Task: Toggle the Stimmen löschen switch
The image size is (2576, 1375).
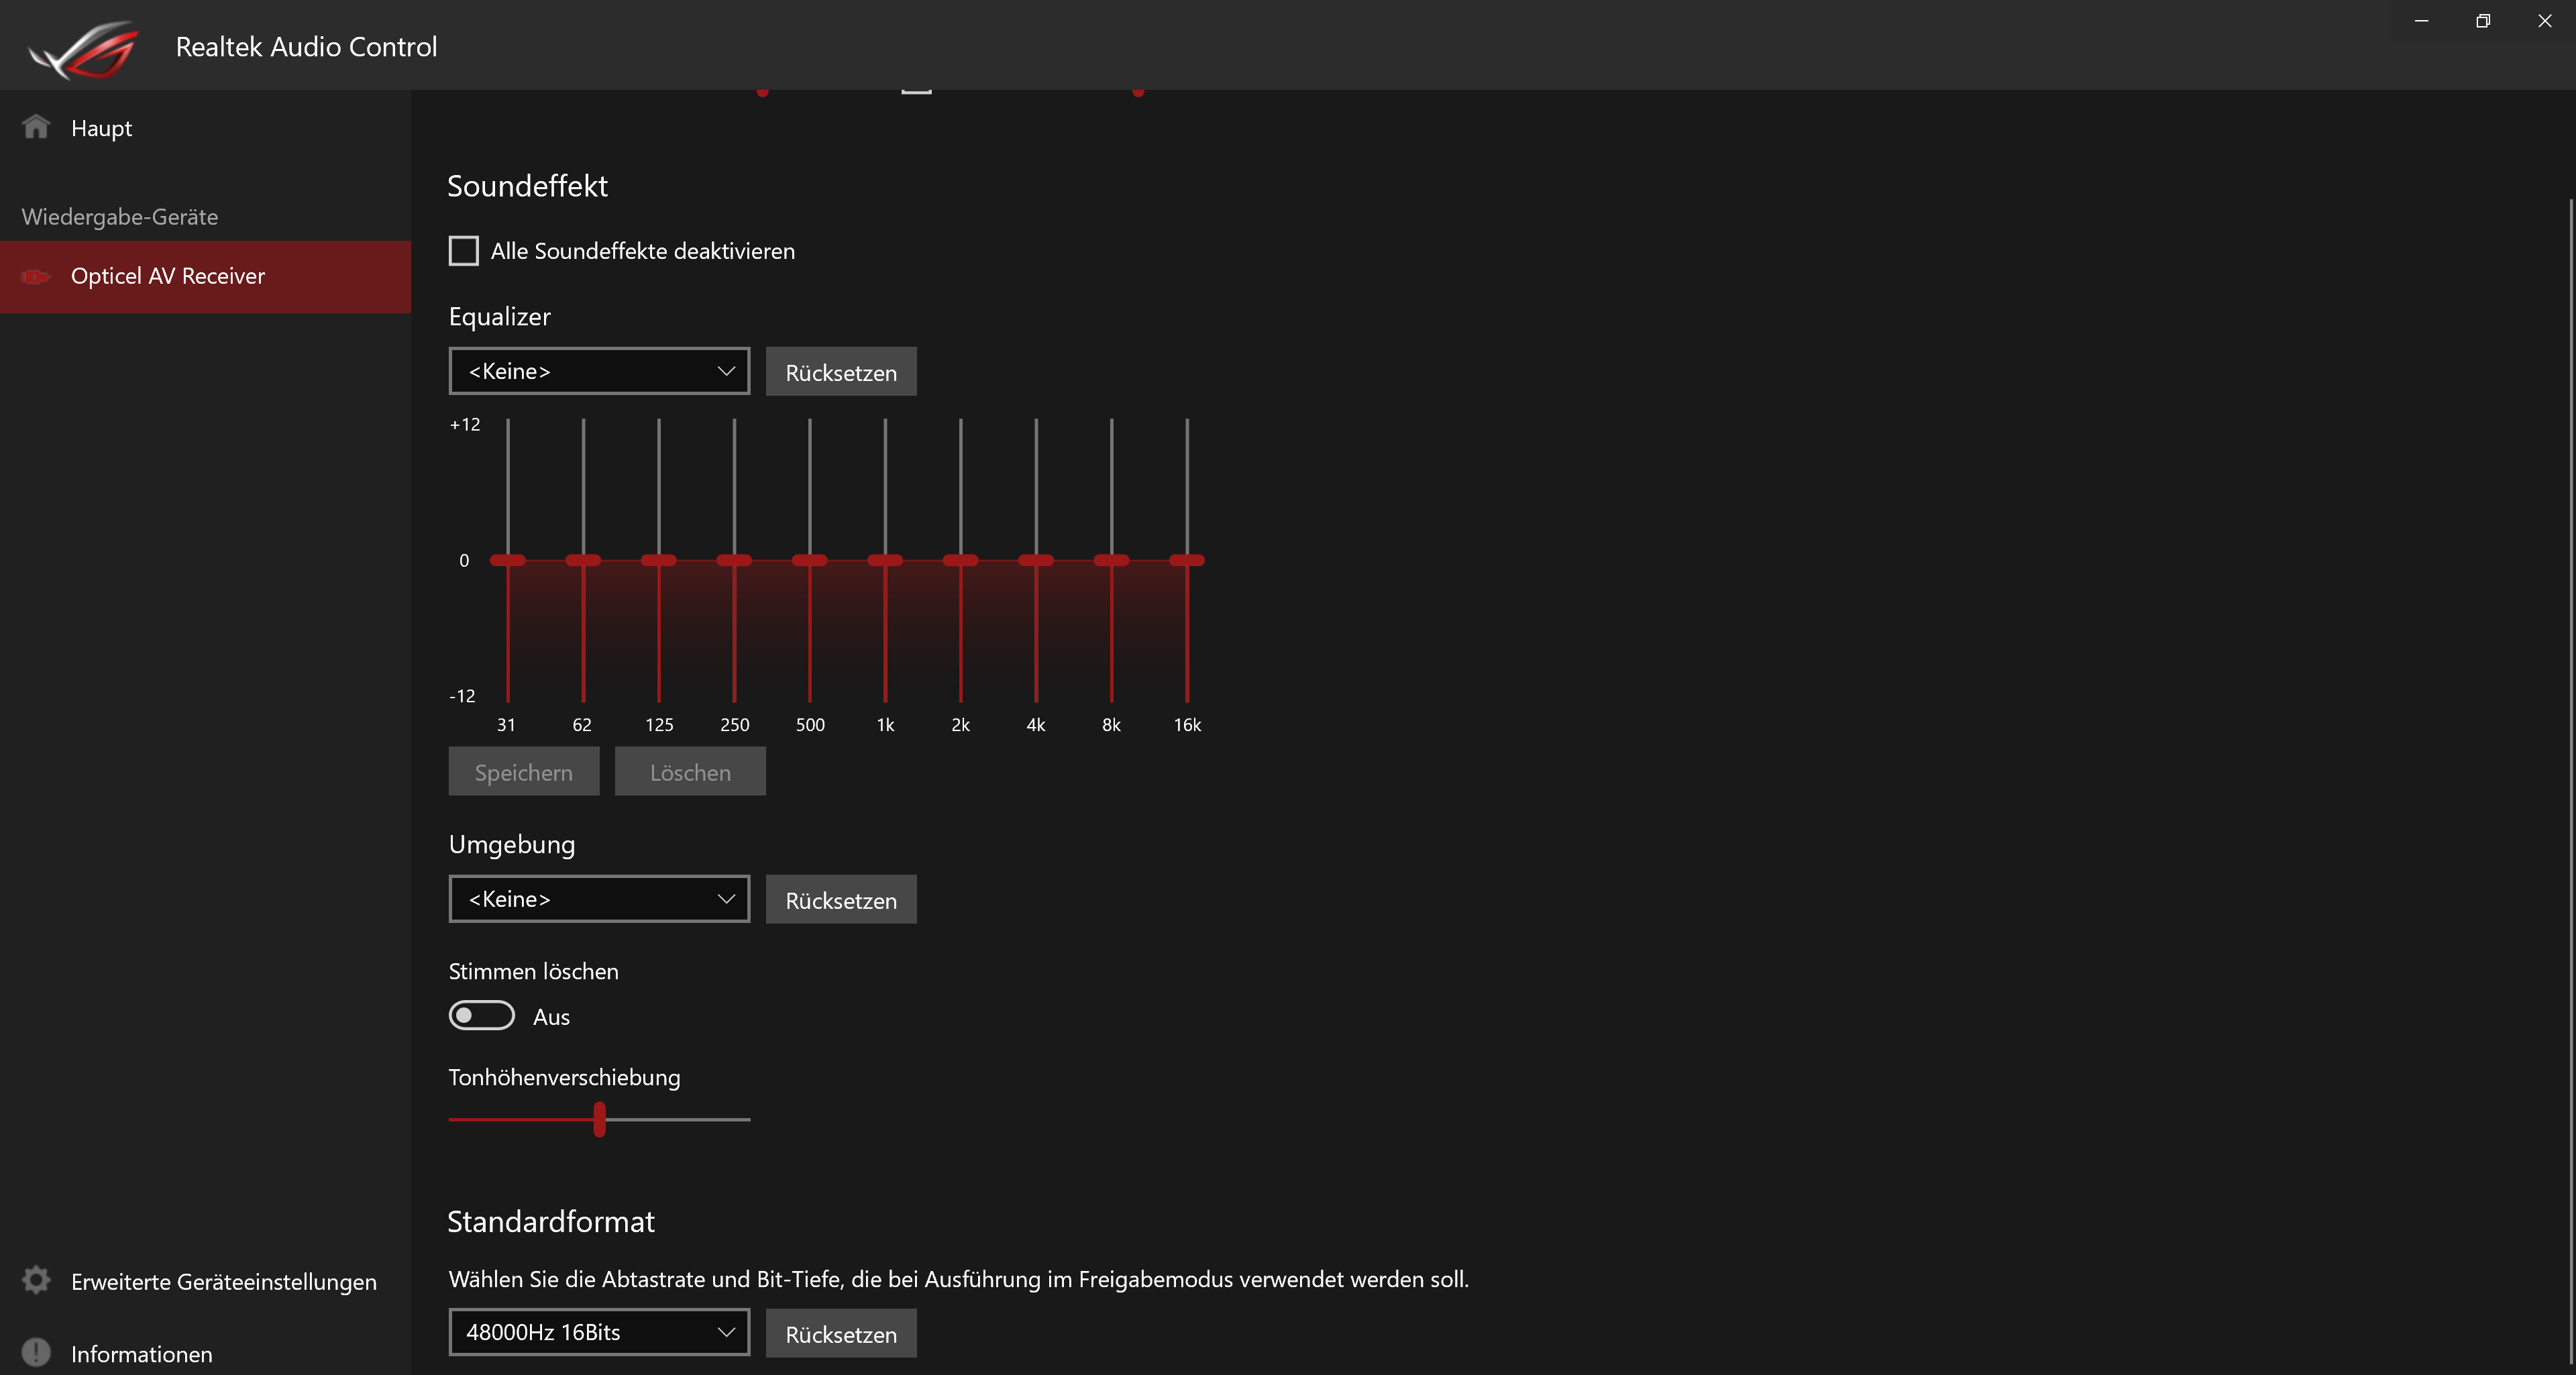Action: (x=482, y=1016)
